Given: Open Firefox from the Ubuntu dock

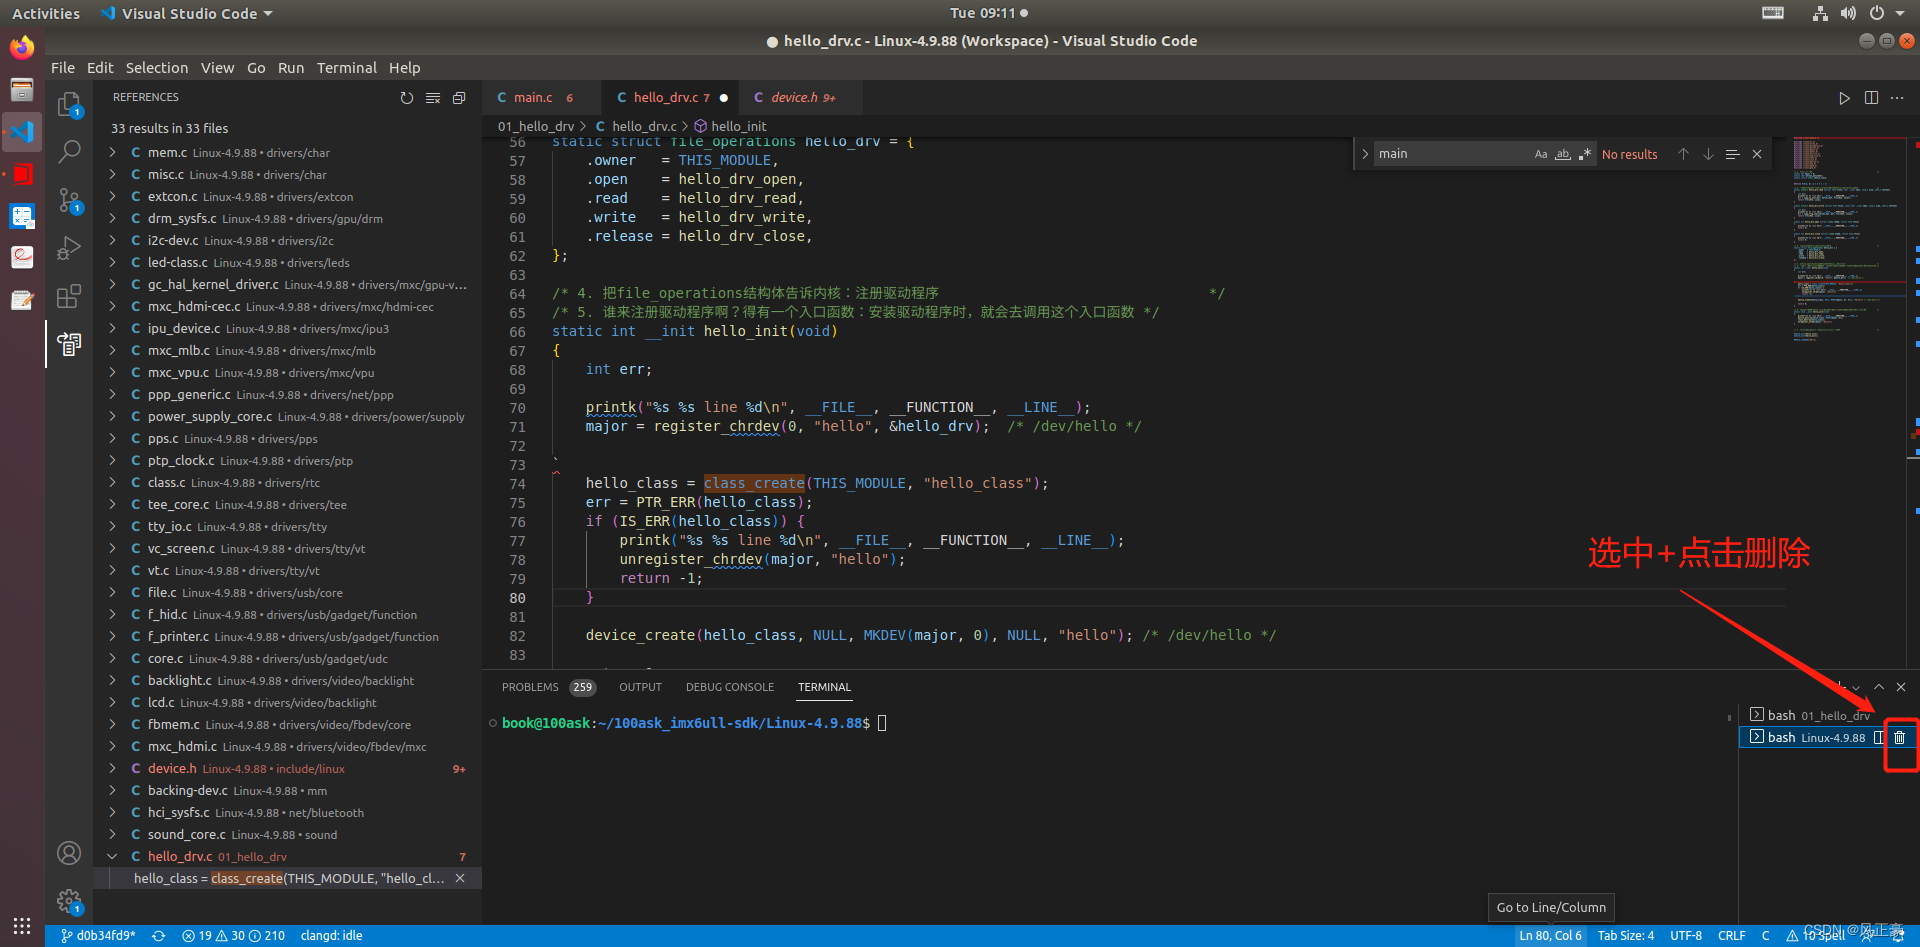Looking at the screenshot, I should coord(22,47).
